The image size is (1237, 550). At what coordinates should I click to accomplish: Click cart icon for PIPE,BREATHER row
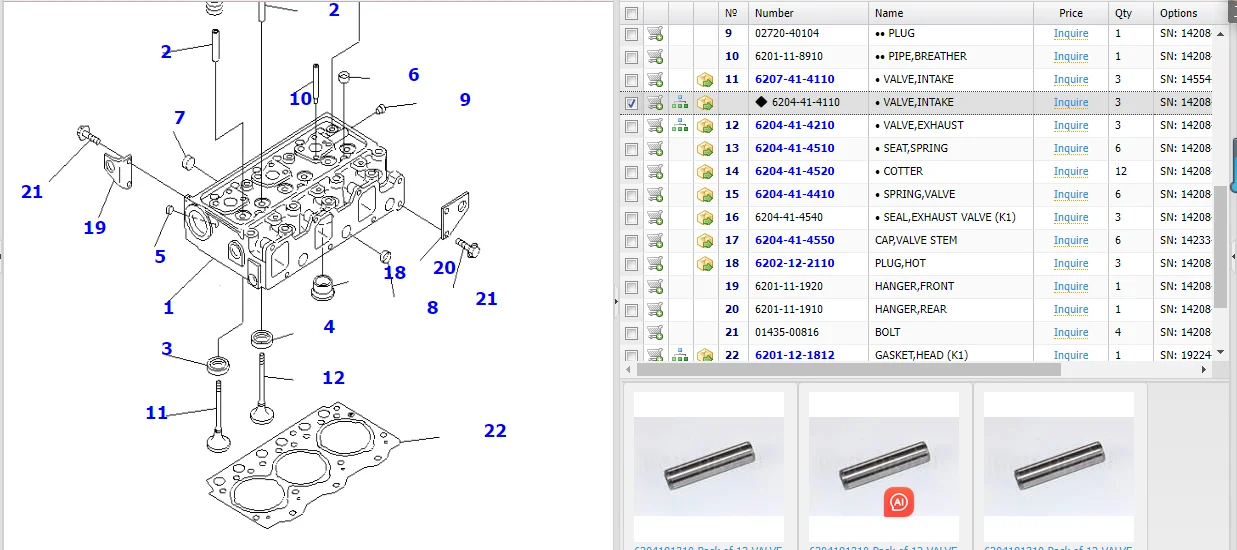tap(655, 57)
